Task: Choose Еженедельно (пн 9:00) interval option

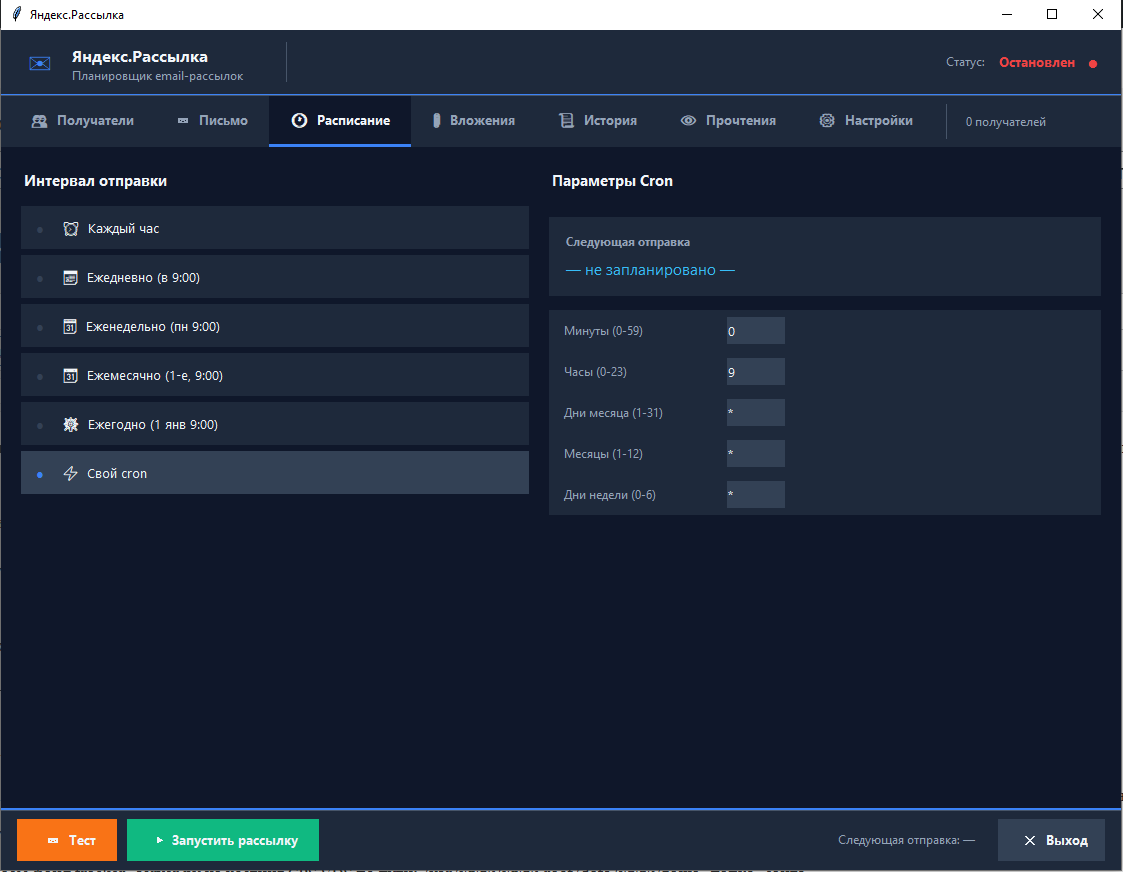Action: [x=40, y=328]
